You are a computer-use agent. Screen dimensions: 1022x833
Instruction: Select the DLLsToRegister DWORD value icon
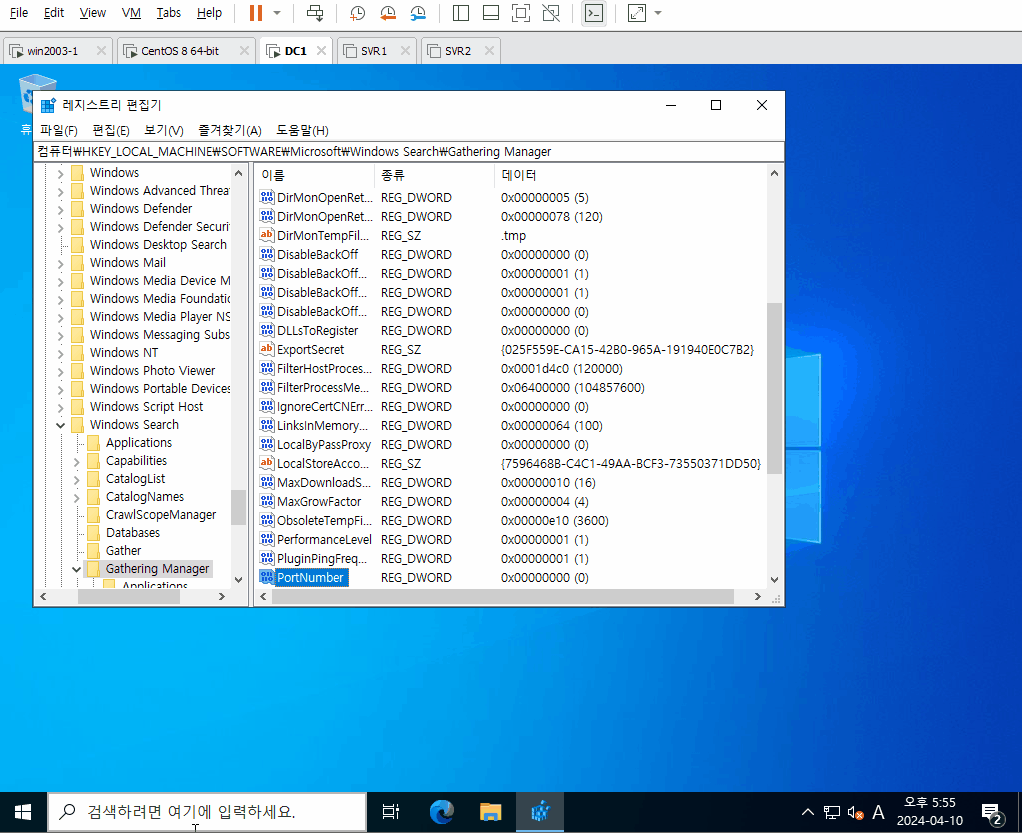(x=267, y=330)
